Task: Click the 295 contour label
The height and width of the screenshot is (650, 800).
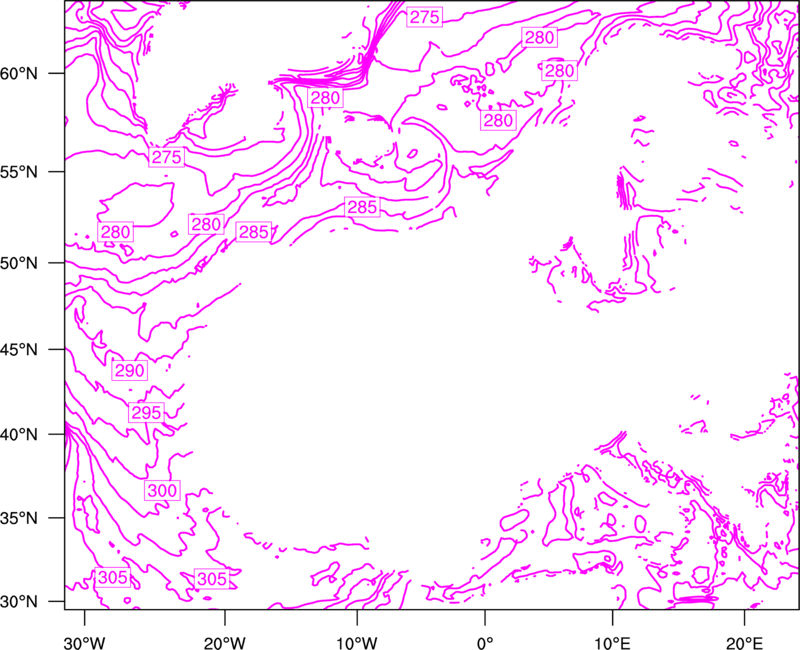Action: click(x=146, y=412)
